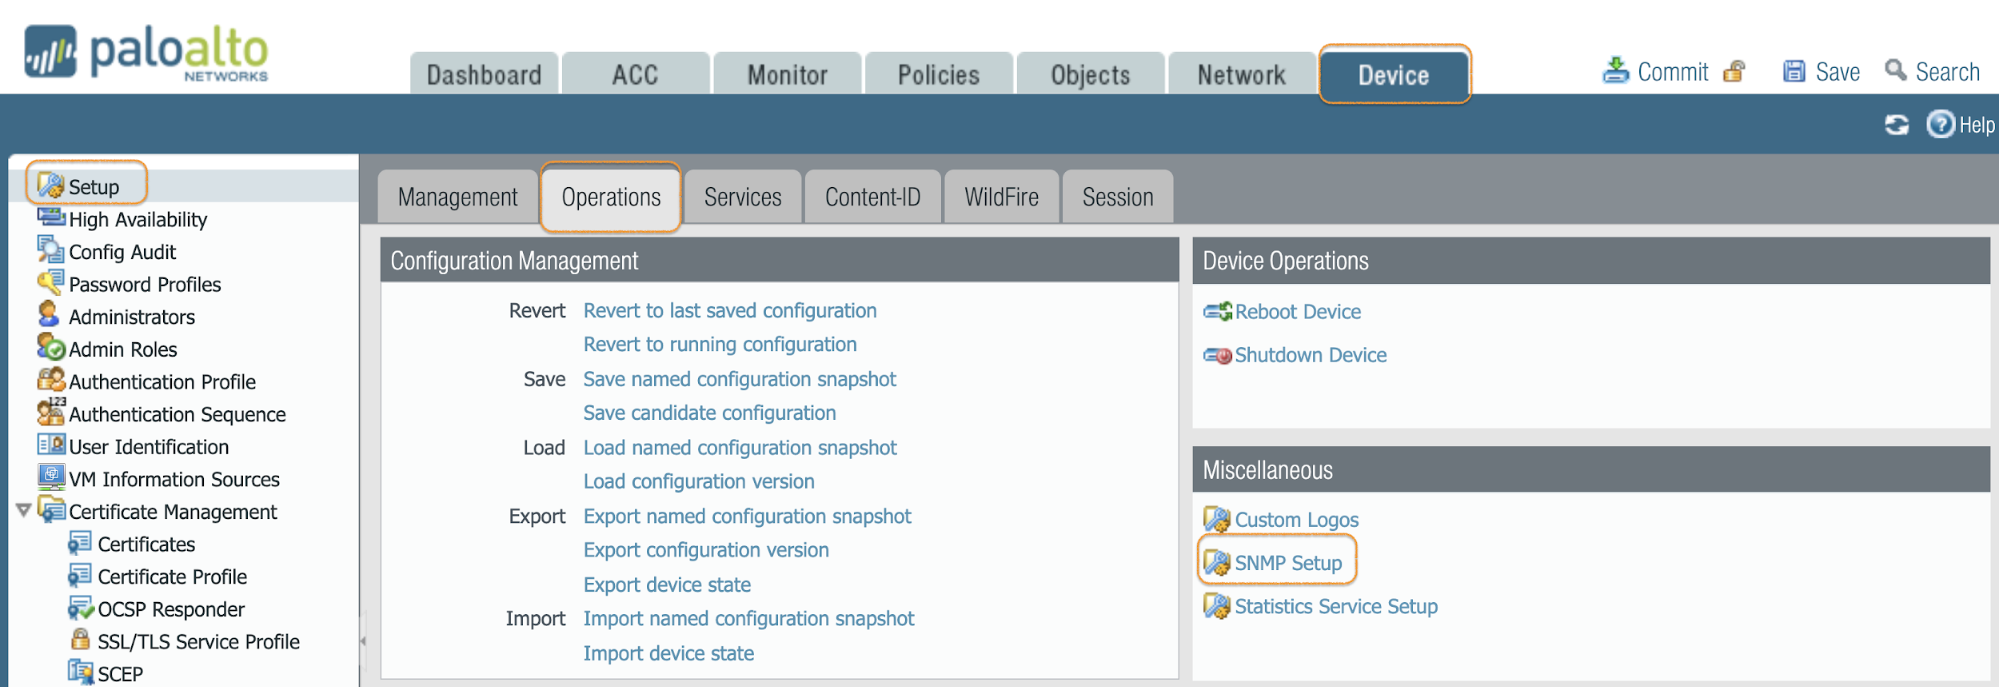Click the Reboot Device link text

point(1298,312)
